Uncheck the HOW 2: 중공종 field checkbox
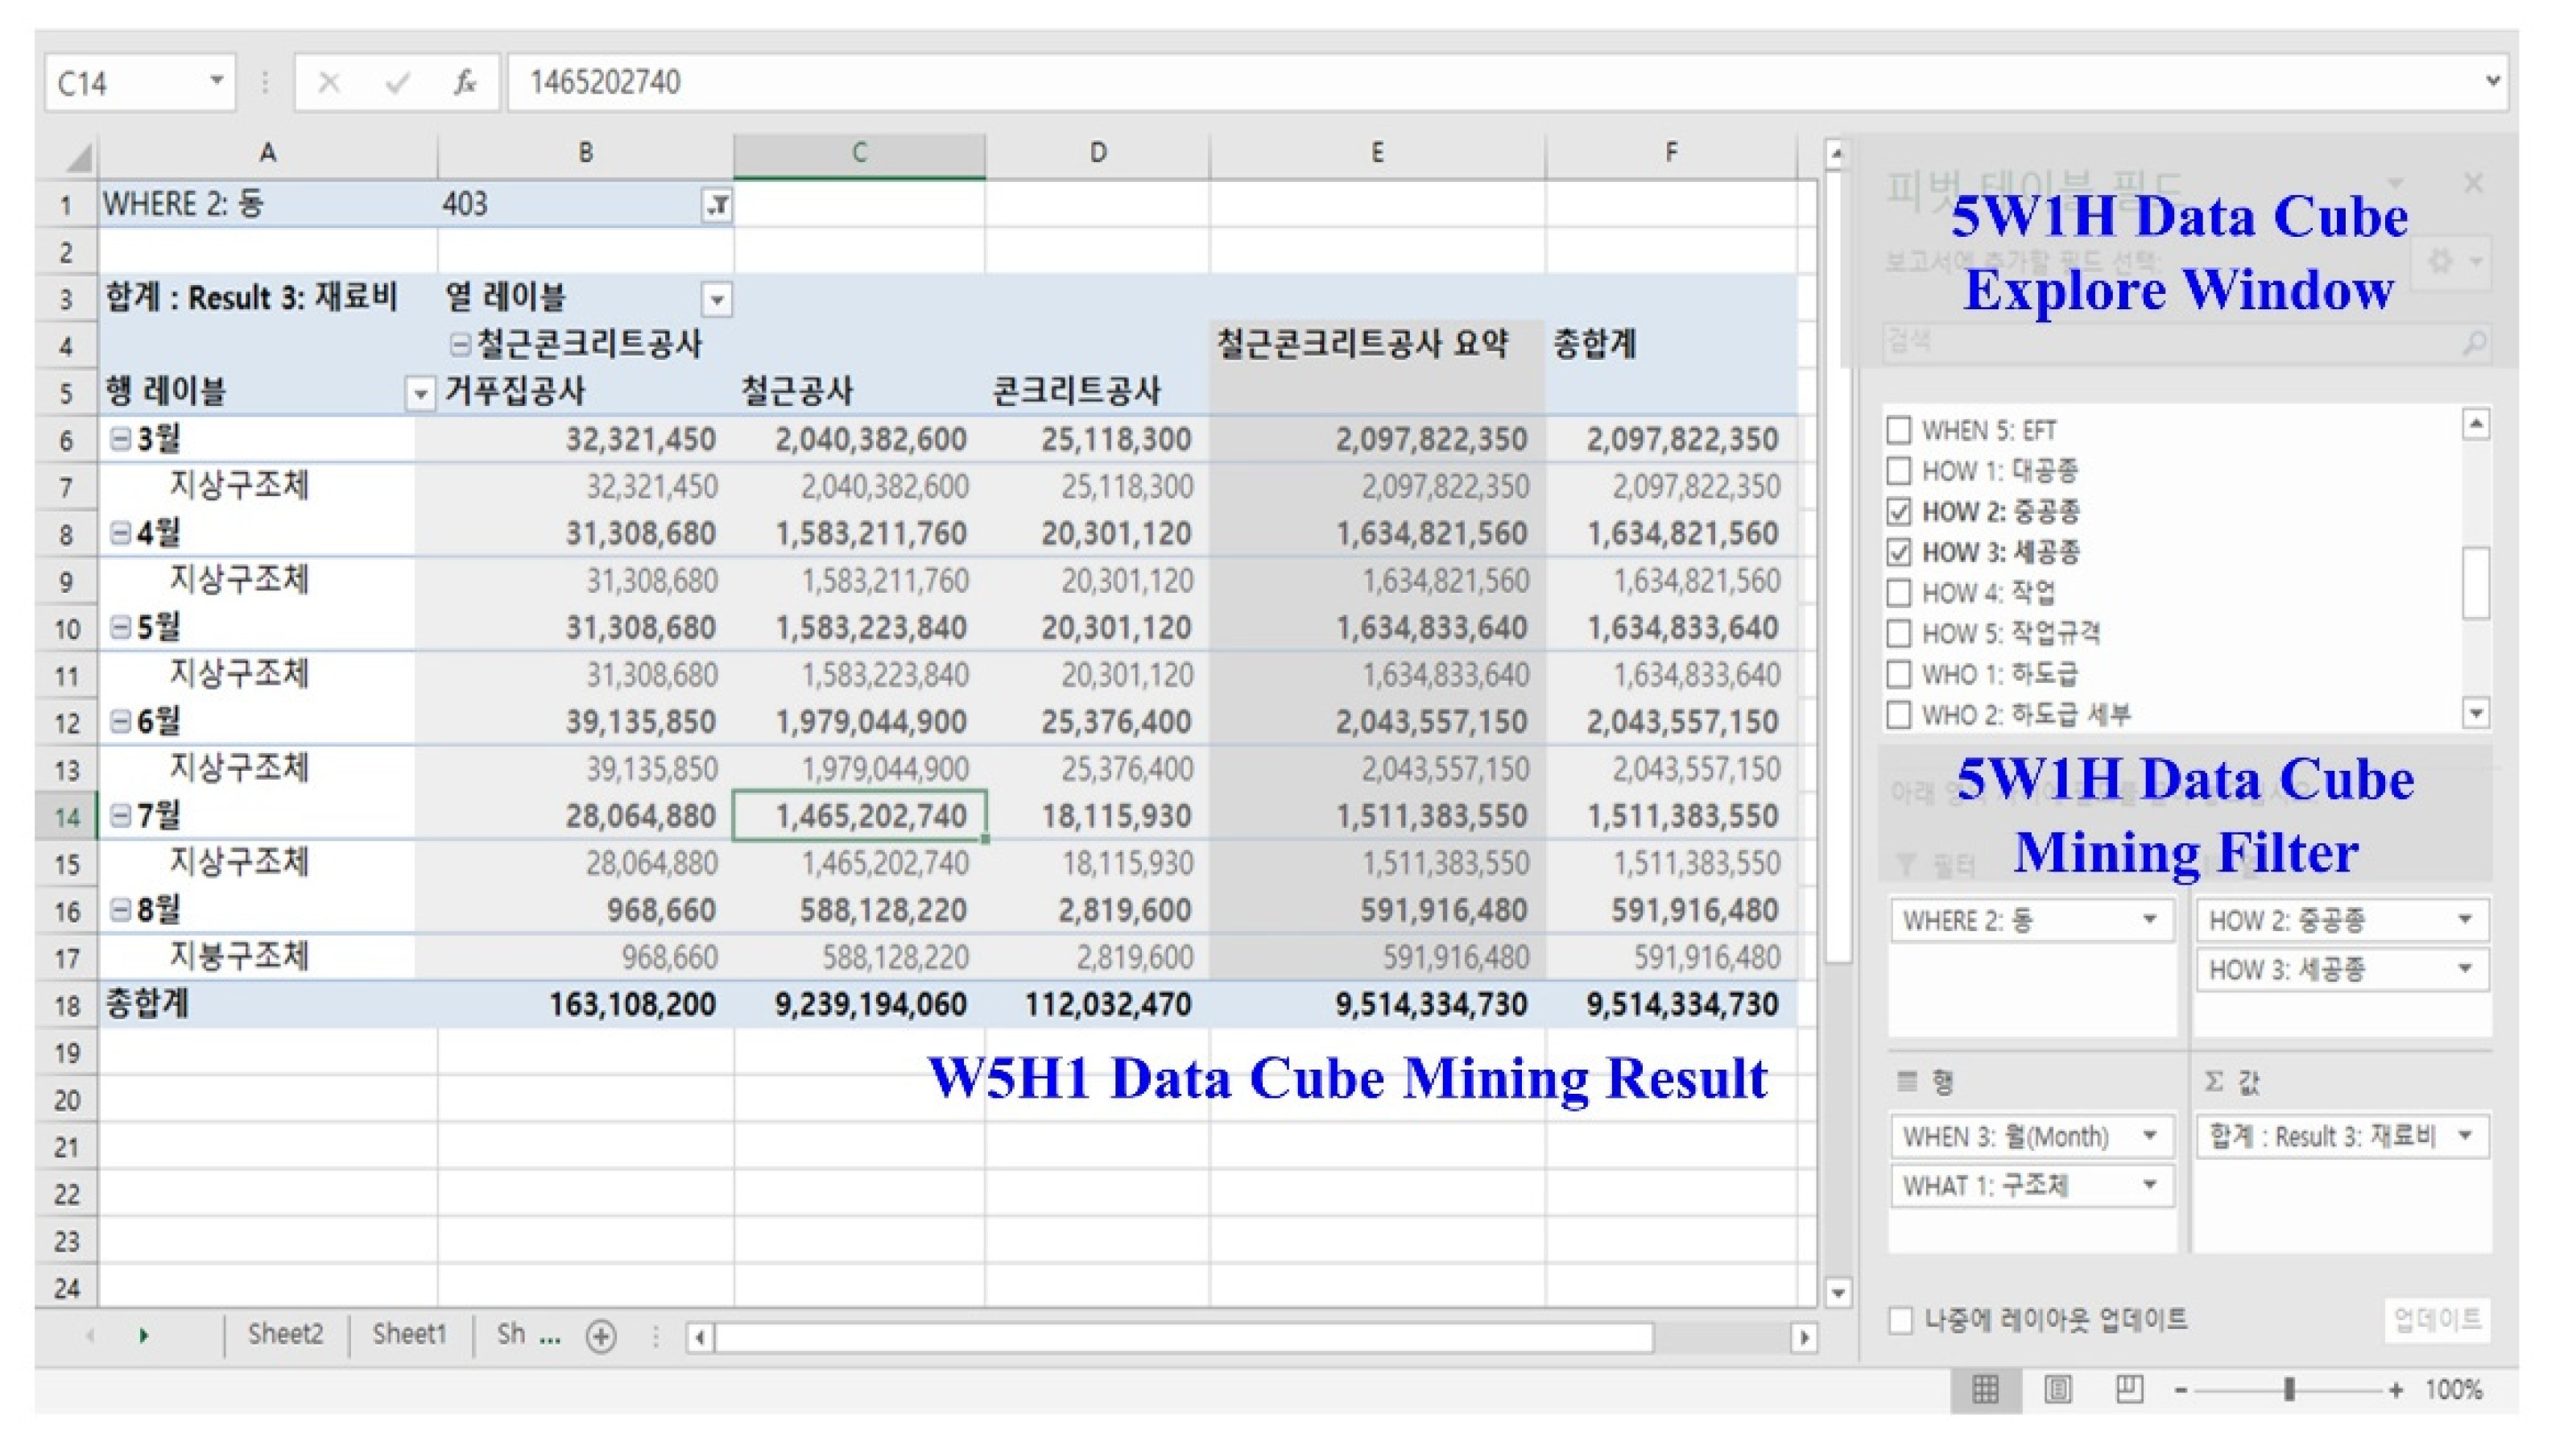Screen dimensions: 2576x1445 tap(1899, 512)
